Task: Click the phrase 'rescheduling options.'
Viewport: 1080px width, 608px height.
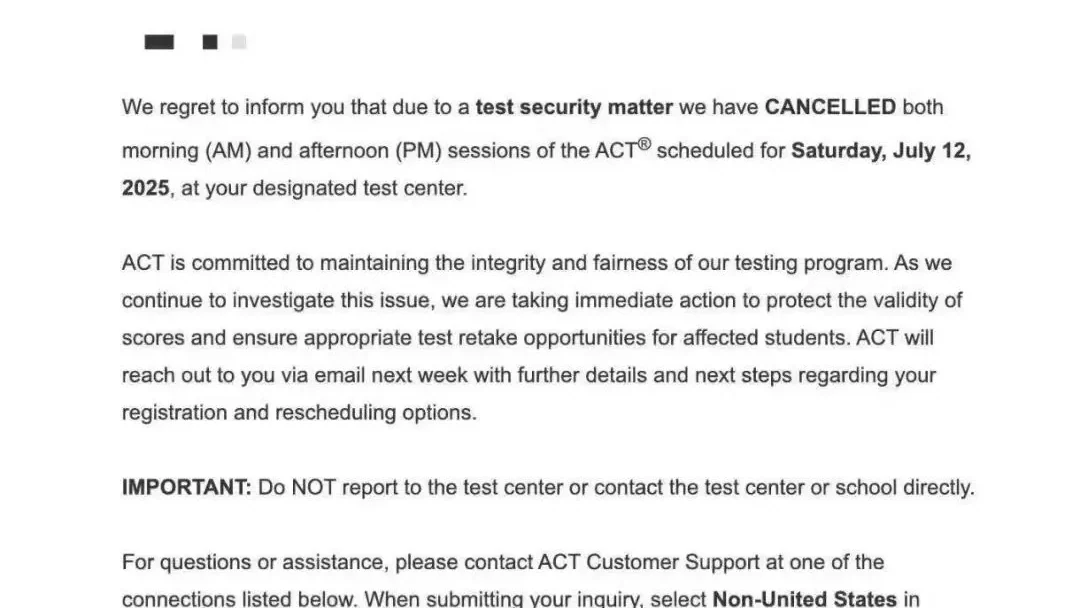Action: click(375, 412)
